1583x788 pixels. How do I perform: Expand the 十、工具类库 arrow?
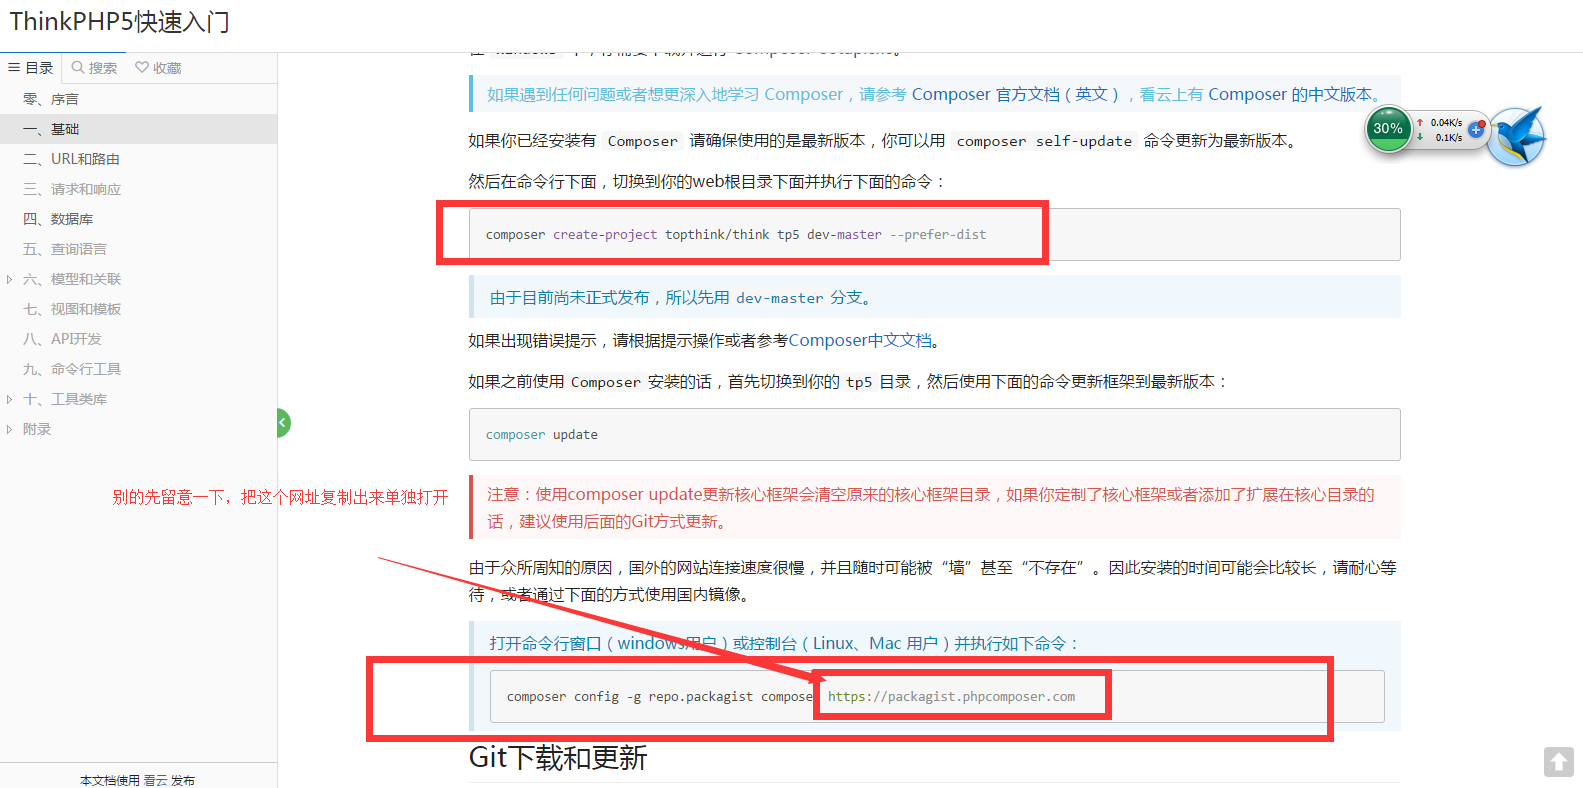tap(10, 399)
